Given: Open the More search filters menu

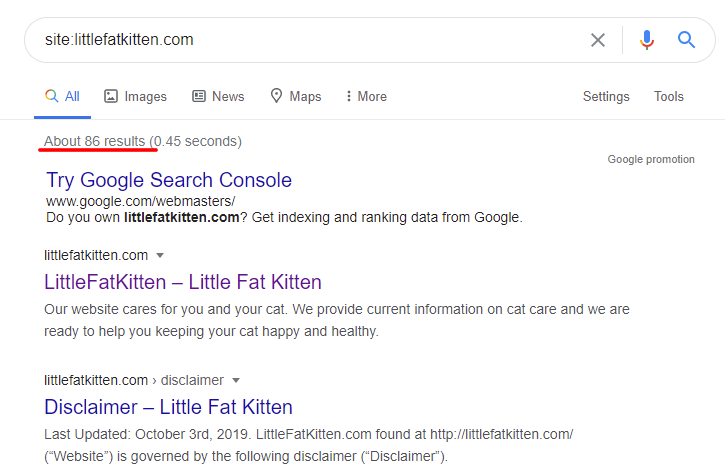Looking at the screenshot, I should tap(365, 97).
